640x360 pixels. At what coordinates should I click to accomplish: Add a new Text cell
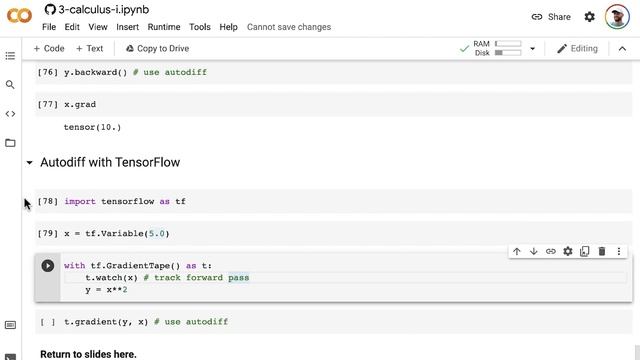(x=89, y=48)
